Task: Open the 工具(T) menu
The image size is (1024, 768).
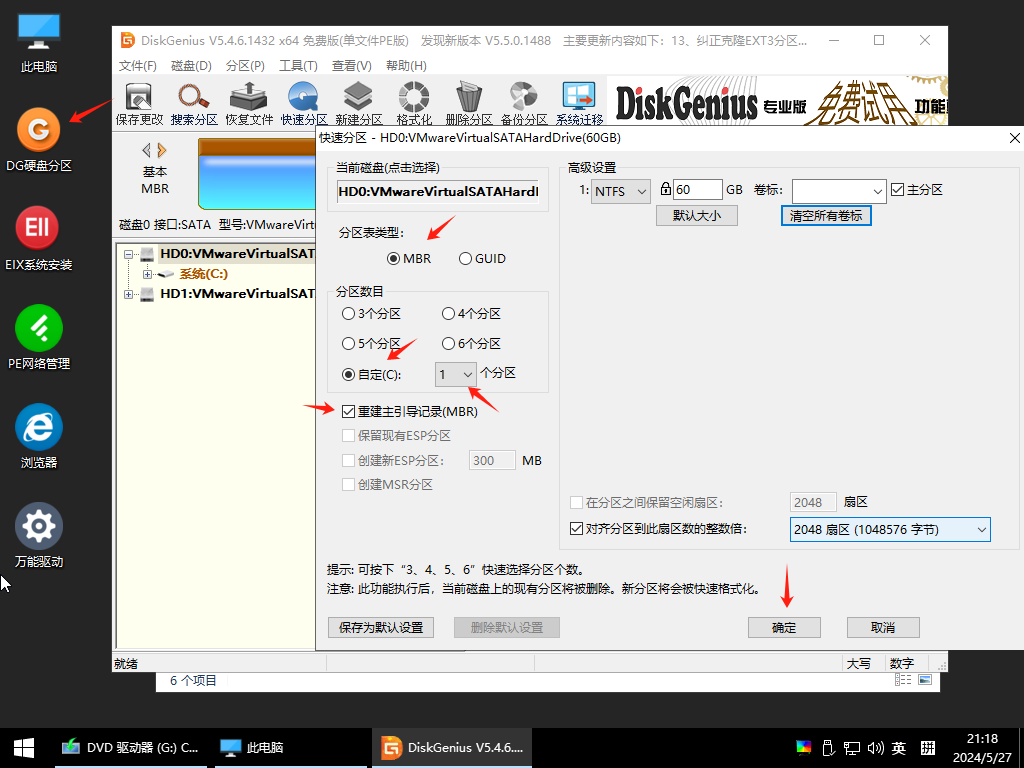Action: pos(298,66)
